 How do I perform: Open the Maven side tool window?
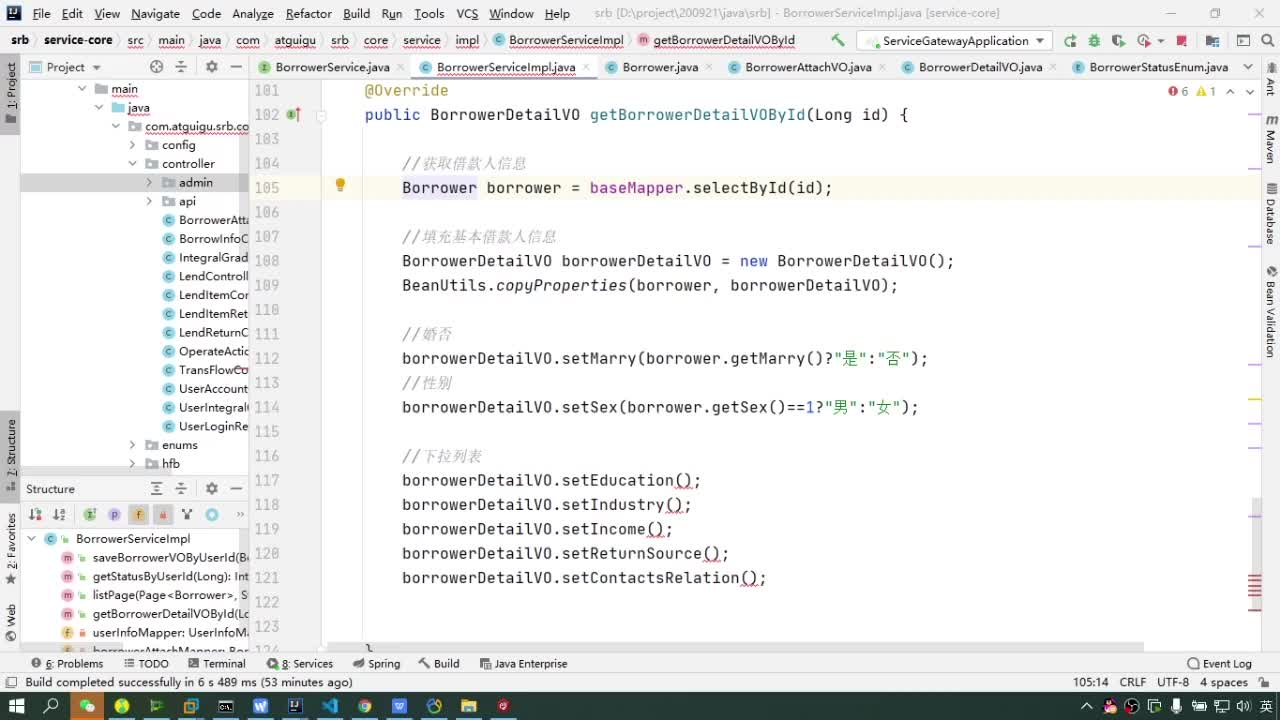tap(1271, 138)
